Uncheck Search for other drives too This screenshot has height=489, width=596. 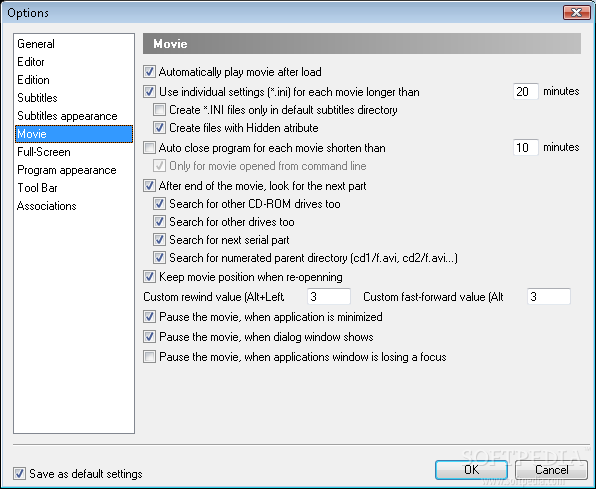159,222
